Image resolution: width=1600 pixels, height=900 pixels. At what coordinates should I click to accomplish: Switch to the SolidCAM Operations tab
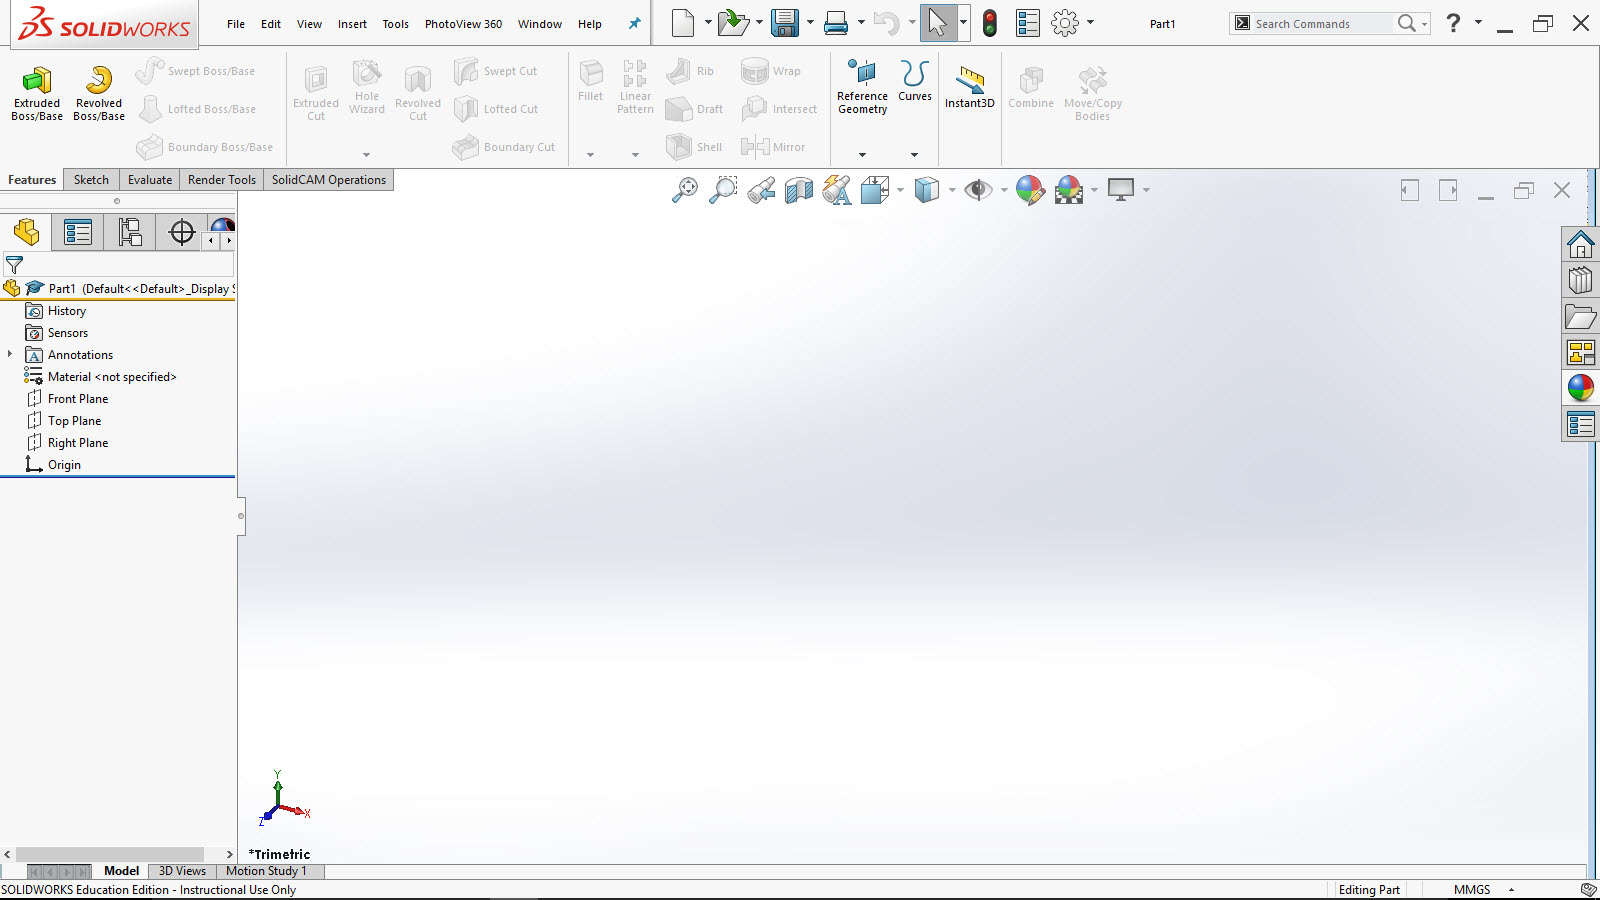[x=328, y=179]
